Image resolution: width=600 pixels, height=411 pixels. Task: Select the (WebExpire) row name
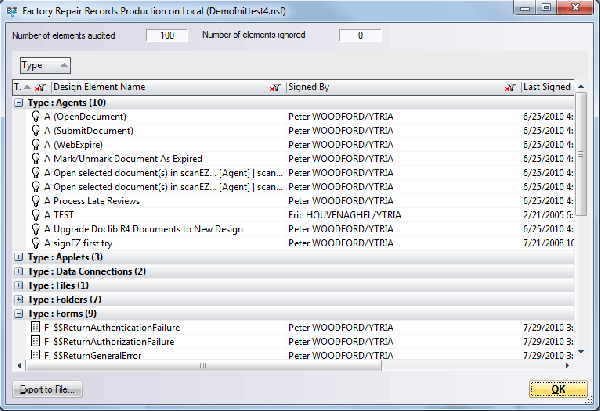78,145
